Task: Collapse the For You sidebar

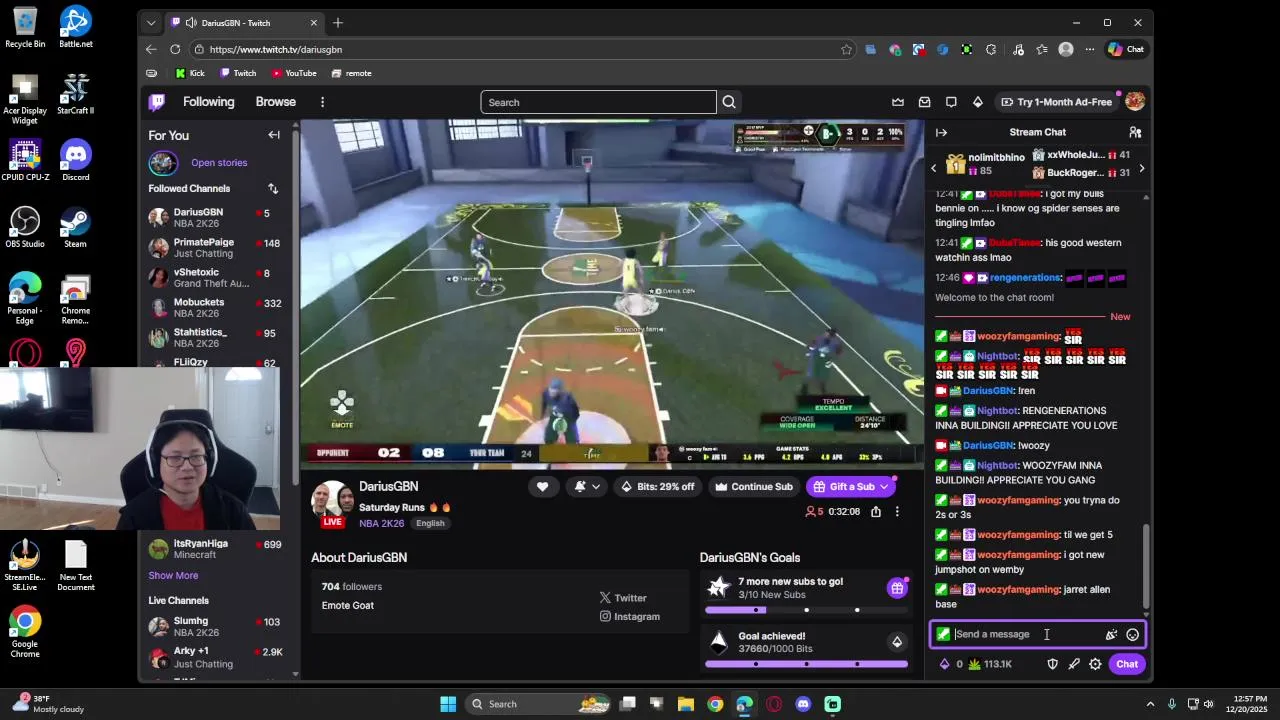Action: click(x=274, y=135)
